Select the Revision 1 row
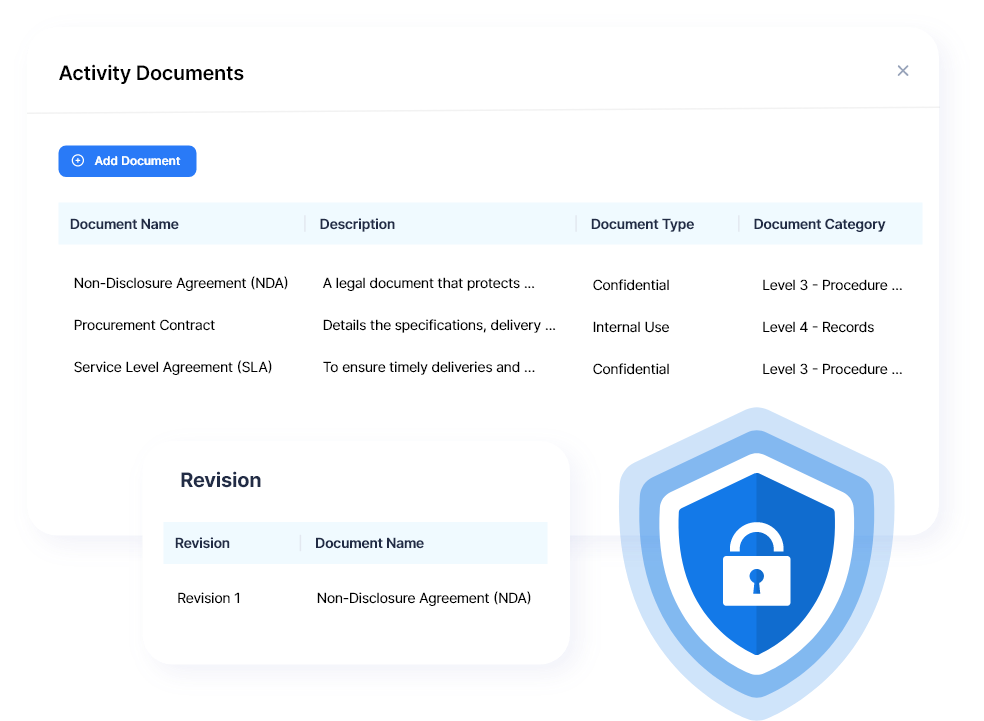984x721 pixels. coord(209,598)
